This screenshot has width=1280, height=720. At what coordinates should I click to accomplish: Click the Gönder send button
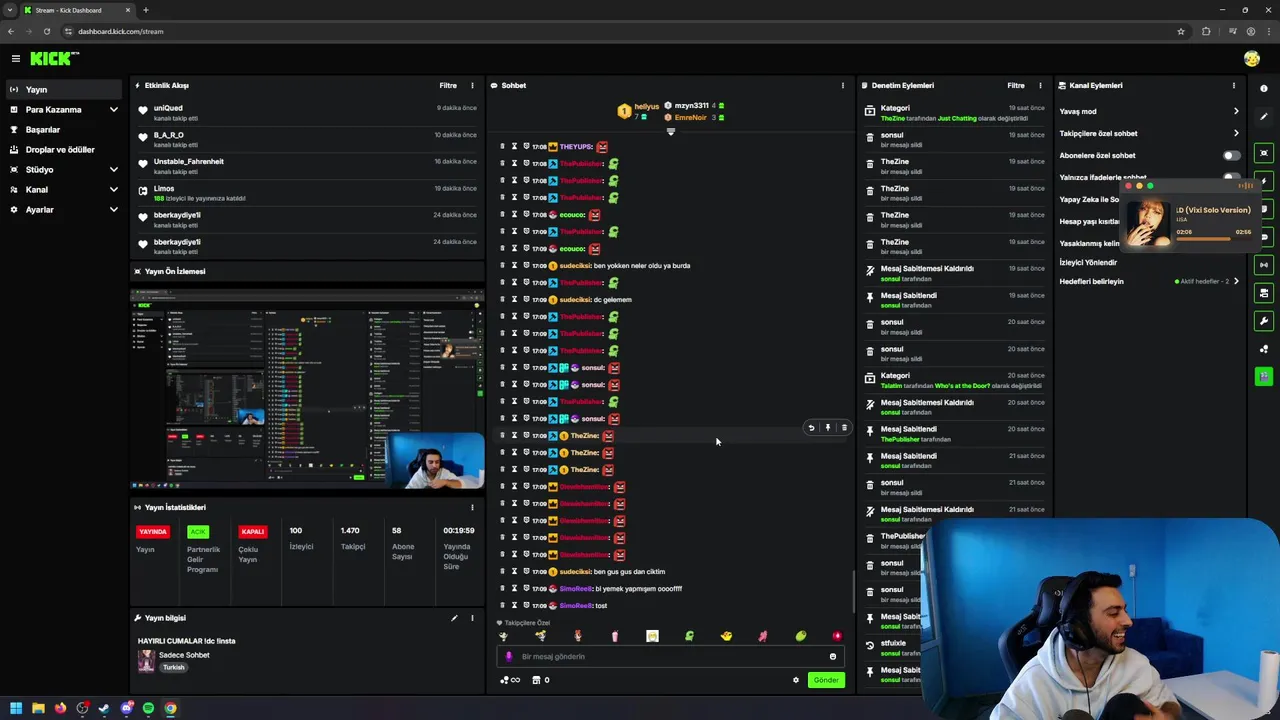pos(826,680)
